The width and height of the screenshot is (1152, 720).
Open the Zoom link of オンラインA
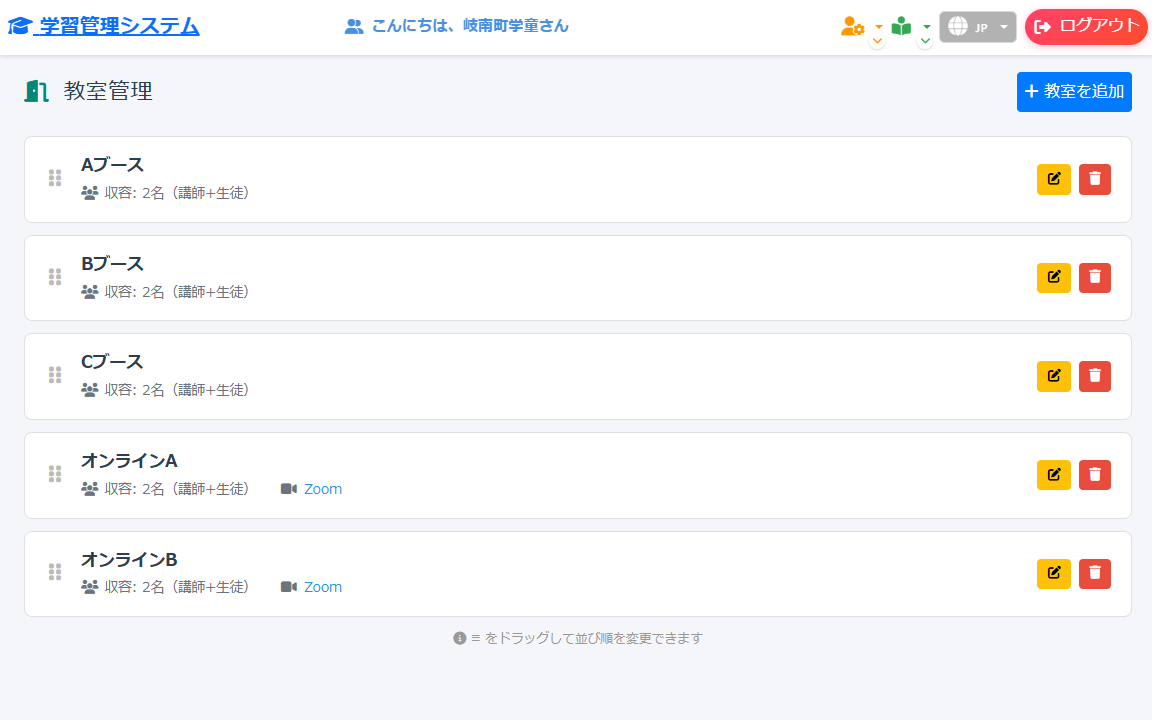(x=323, y=489)
